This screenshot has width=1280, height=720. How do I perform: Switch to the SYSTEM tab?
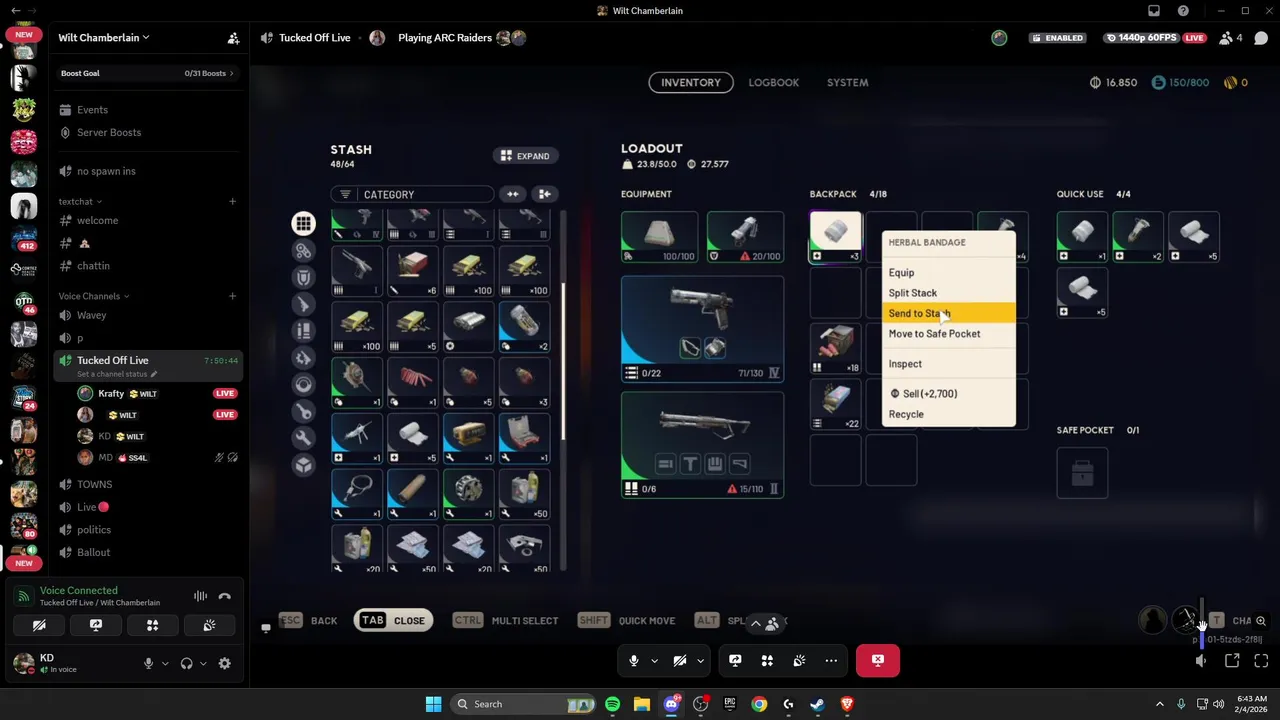(847, 83)
